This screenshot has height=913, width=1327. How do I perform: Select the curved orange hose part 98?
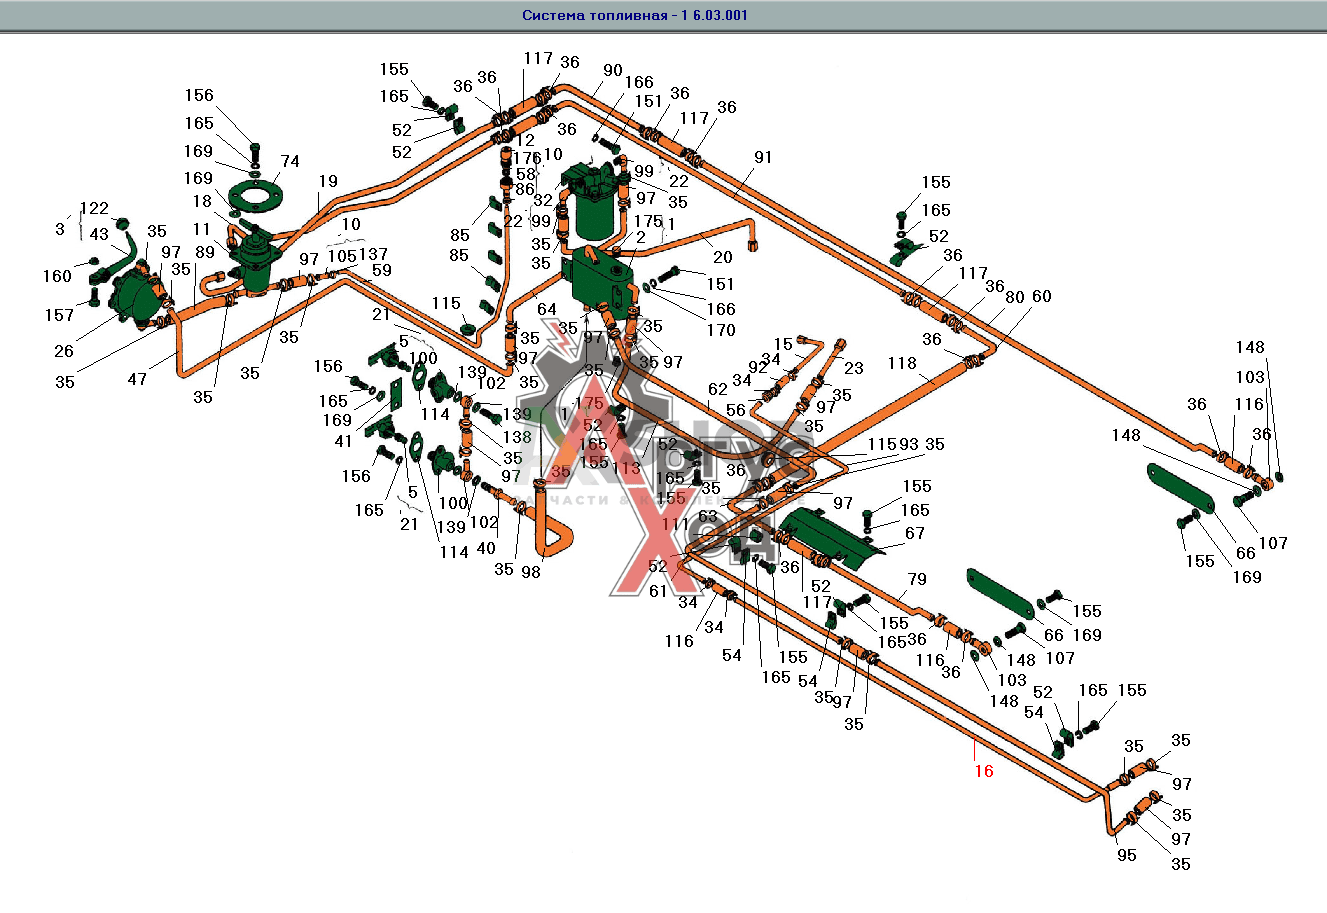pos(548,532)
